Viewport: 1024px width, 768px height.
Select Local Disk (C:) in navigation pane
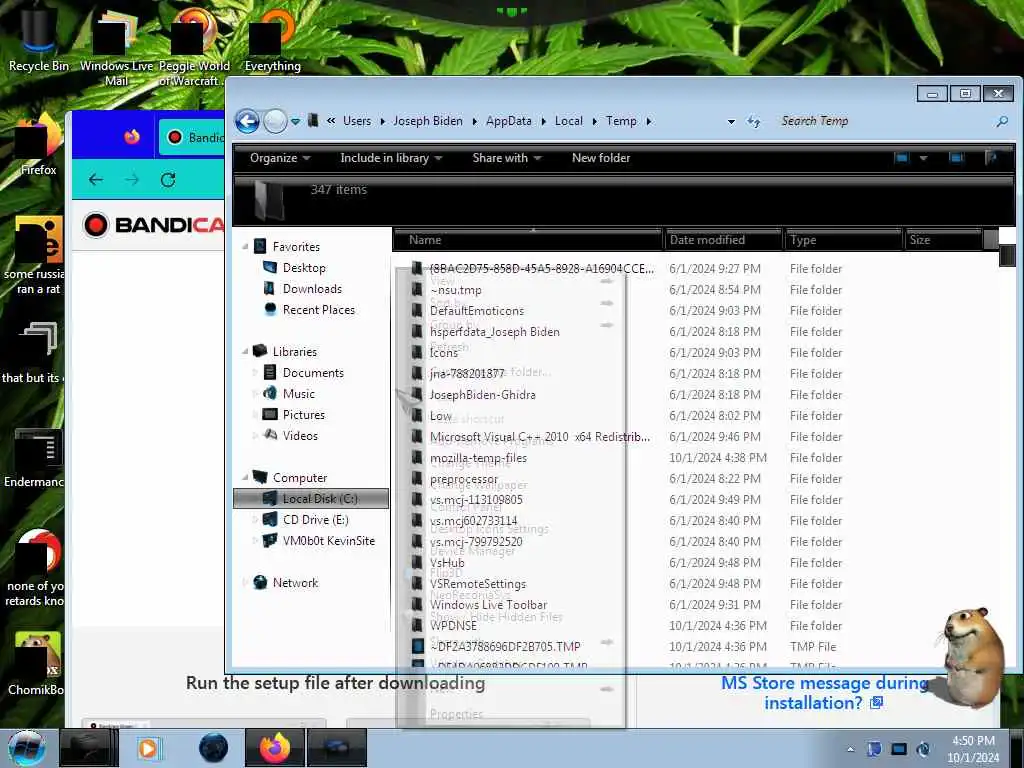(x=311, y=498)
